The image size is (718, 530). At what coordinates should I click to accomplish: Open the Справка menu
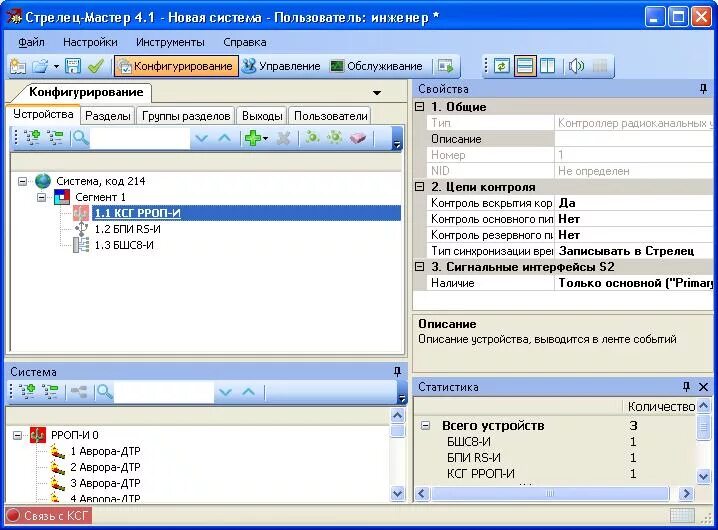(x=245, y=42)
